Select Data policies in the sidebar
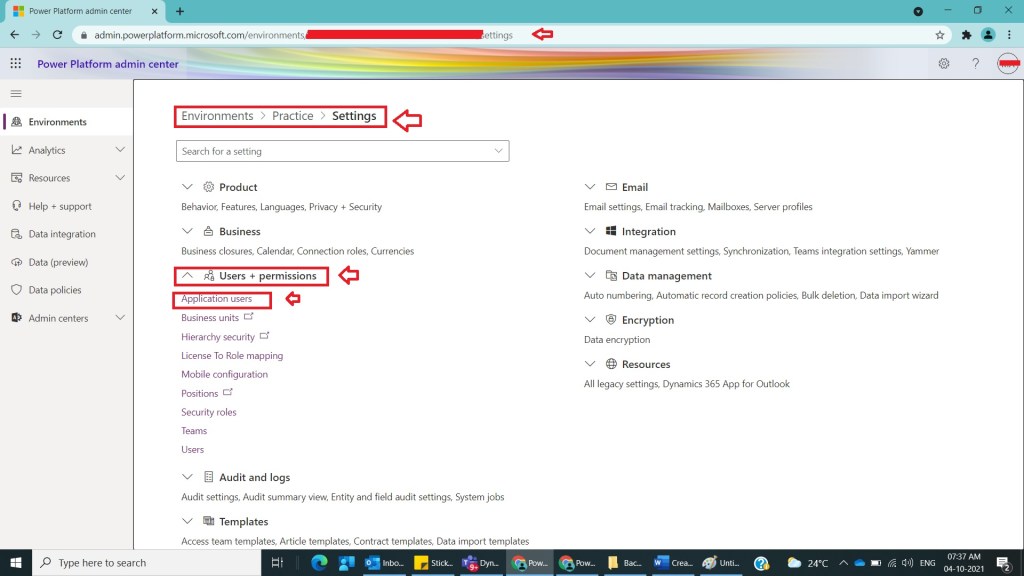Screen dimensions: 1024x576 point(56,290)
